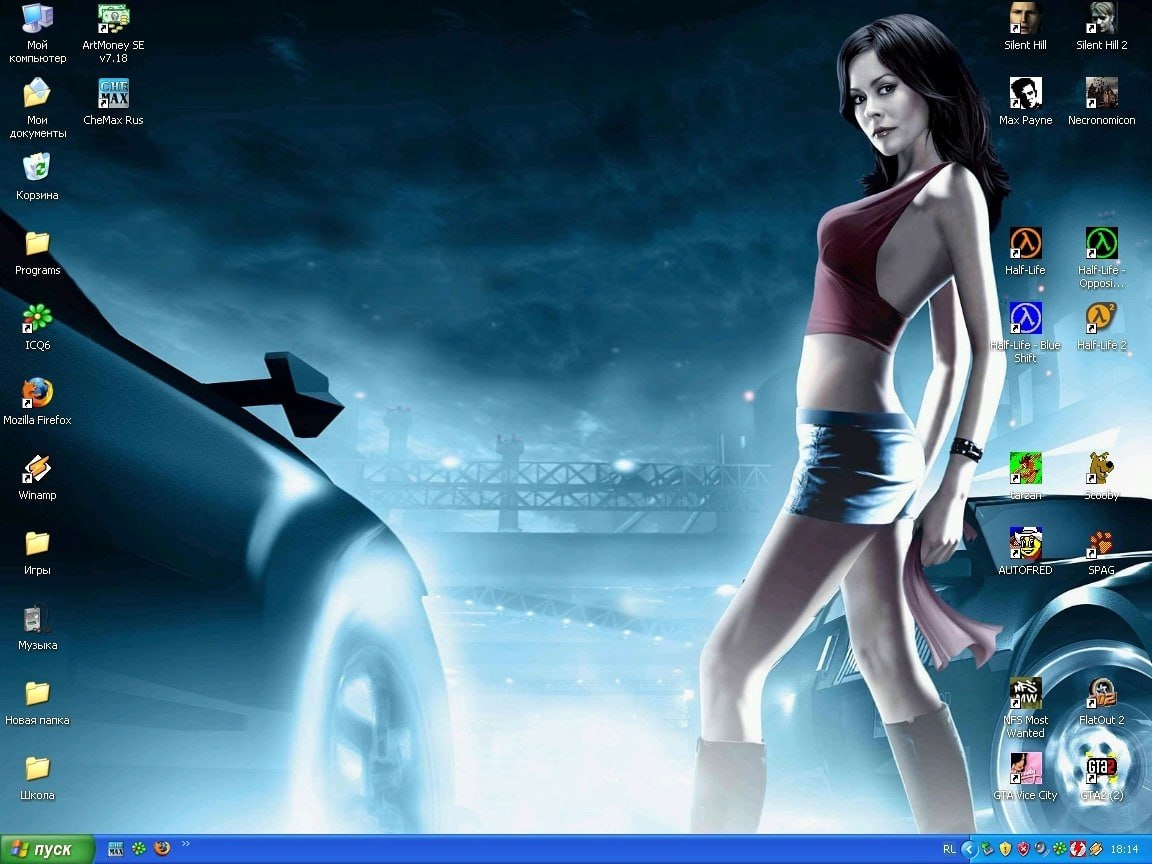Click the Half-Life 2 desktop shortcut
This screenshot has width=1152, height=864.
pos(1101,319)
